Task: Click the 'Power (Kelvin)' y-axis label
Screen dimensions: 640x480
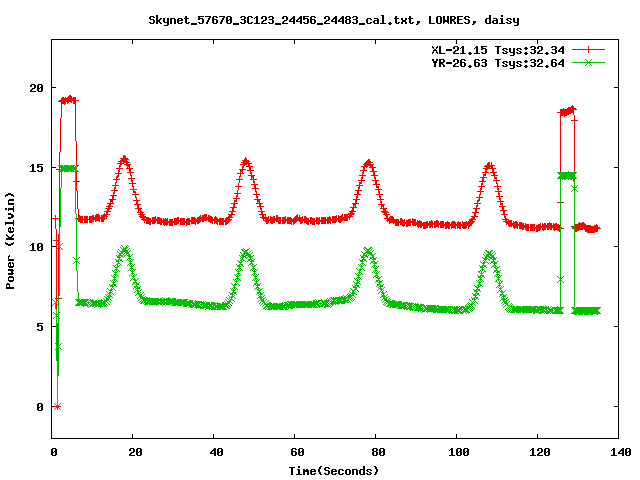Action: 10,241
